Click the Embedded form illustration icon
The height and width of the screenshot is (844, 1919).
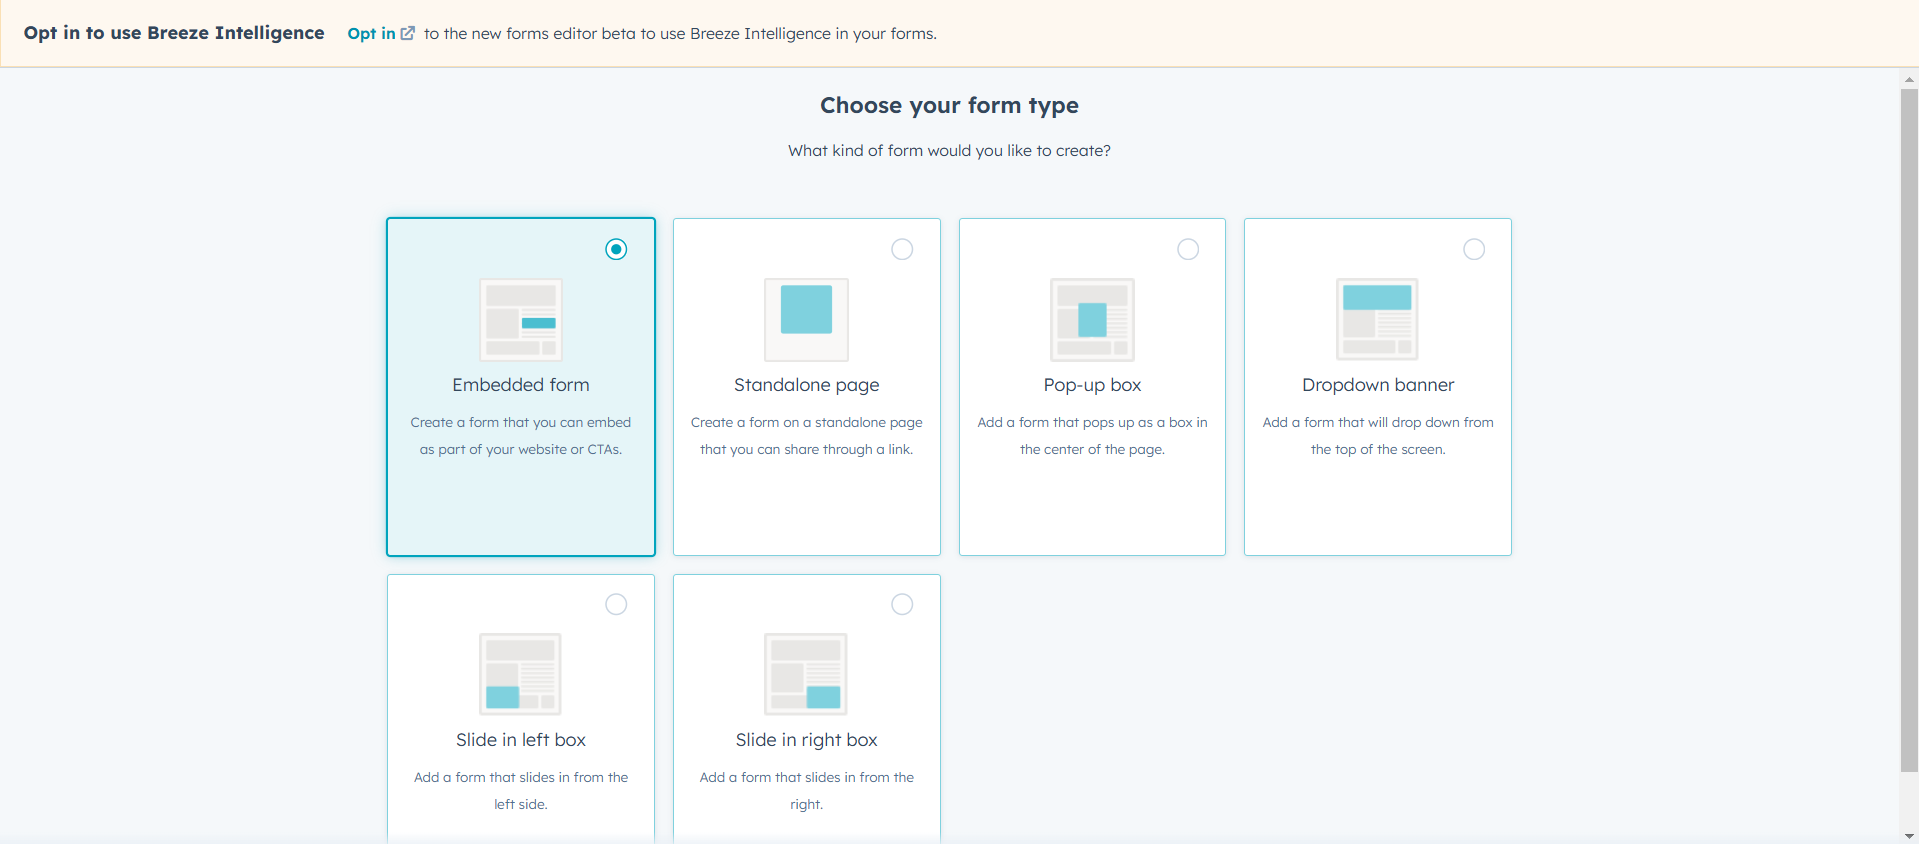(x=521, y=319)
